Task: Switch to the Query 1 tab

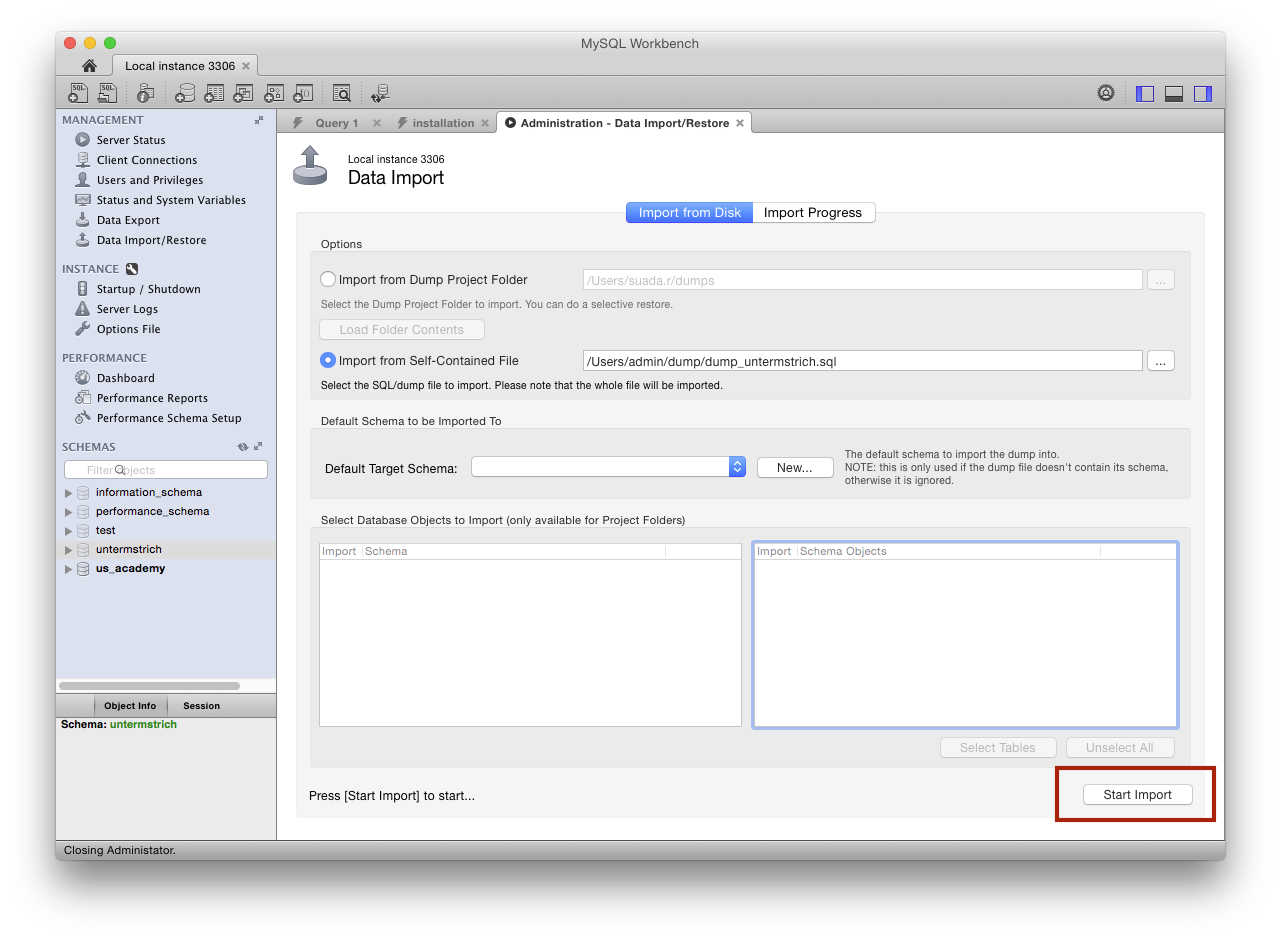Action: click(336, 123)
